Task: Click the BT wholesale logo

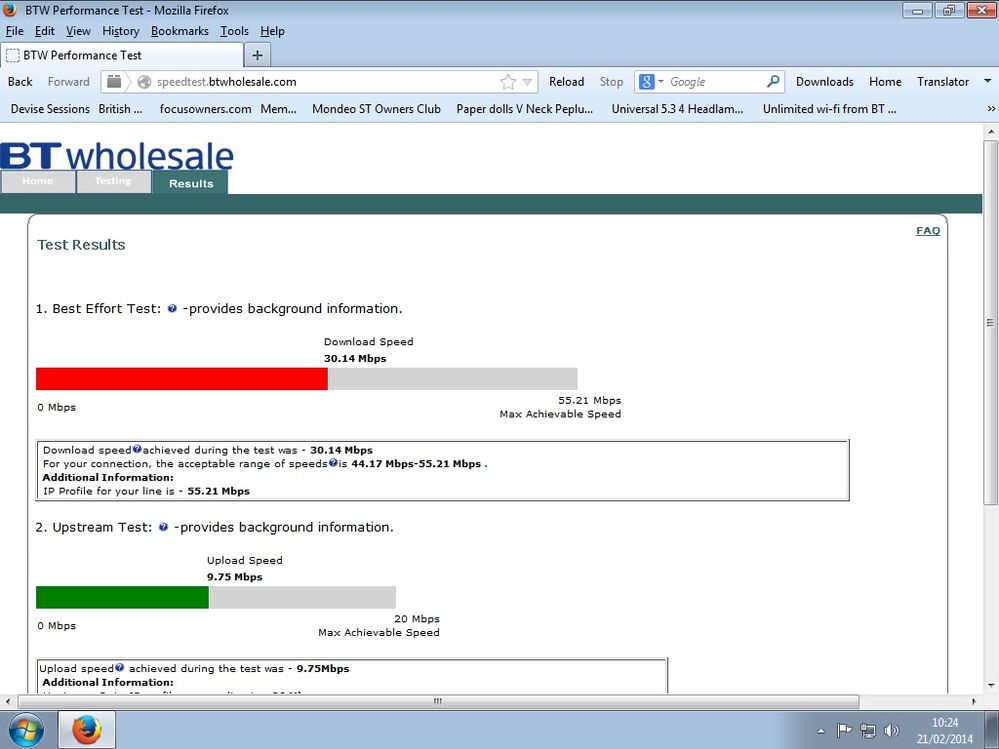Action: (117, 156)
